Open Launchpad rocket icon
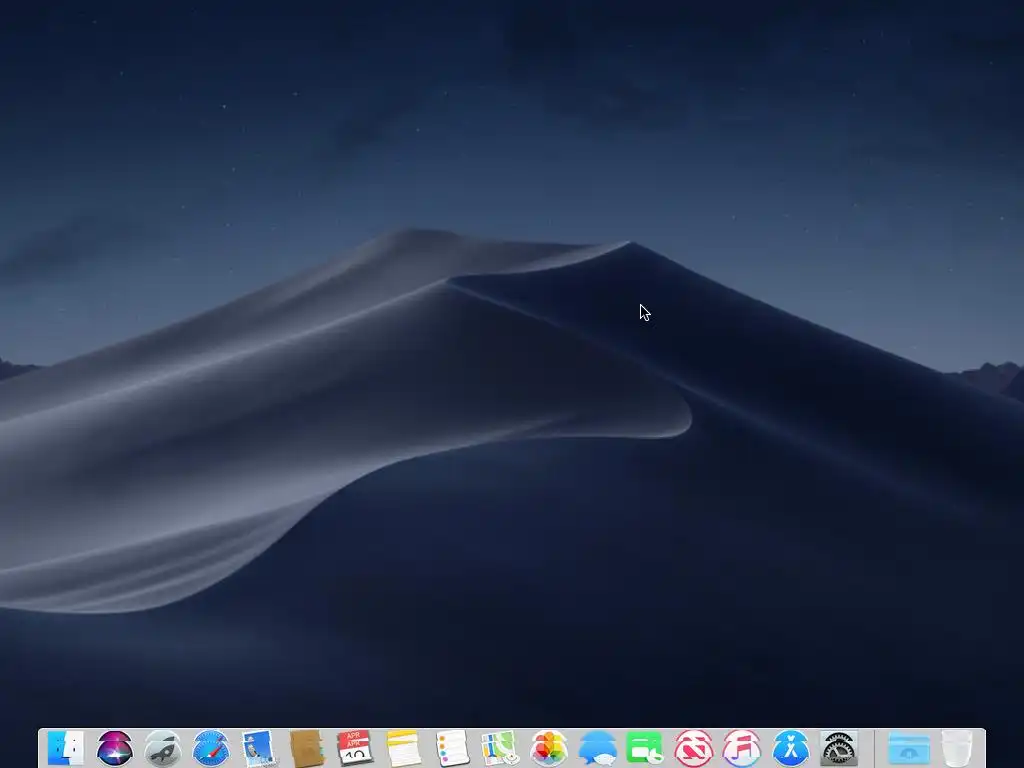 [163, 748]
